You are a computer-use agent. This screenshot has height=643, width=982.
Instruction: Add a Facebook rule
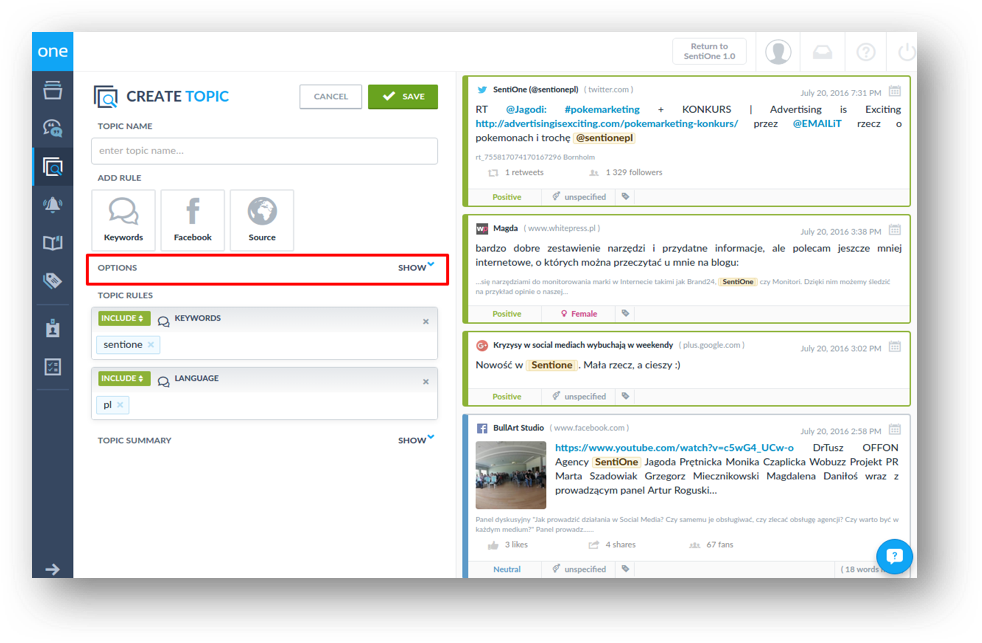click(193, 220)
